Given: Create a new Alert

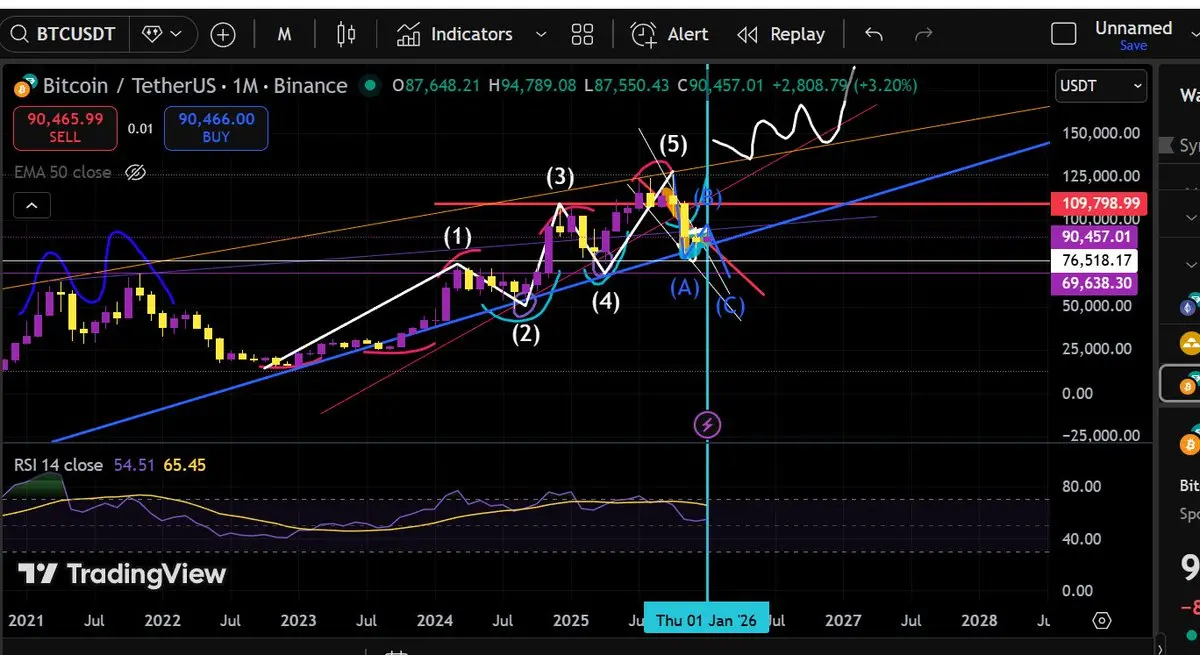Looking at the screenshot, I should coord(670,35).
